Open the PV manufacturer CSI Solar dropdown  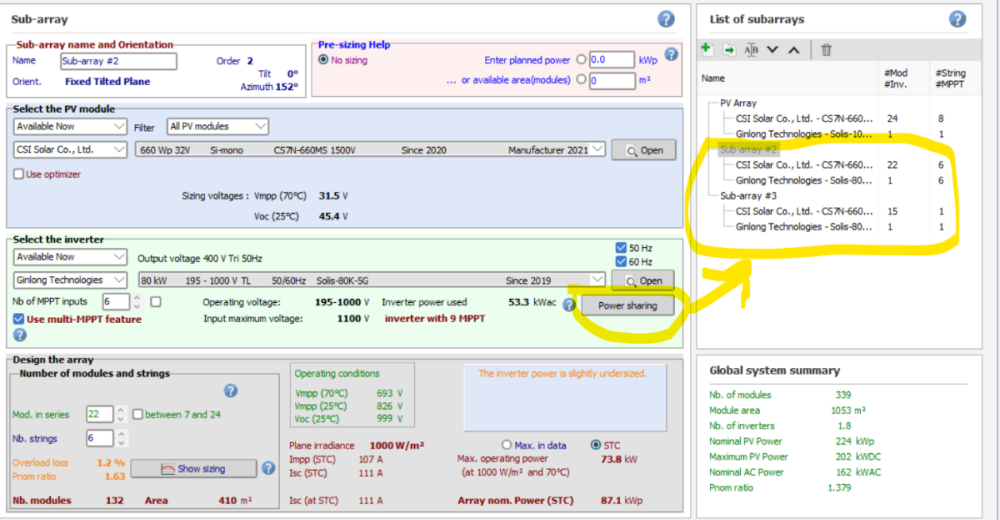pyautogui.click(x=71, y=150)
